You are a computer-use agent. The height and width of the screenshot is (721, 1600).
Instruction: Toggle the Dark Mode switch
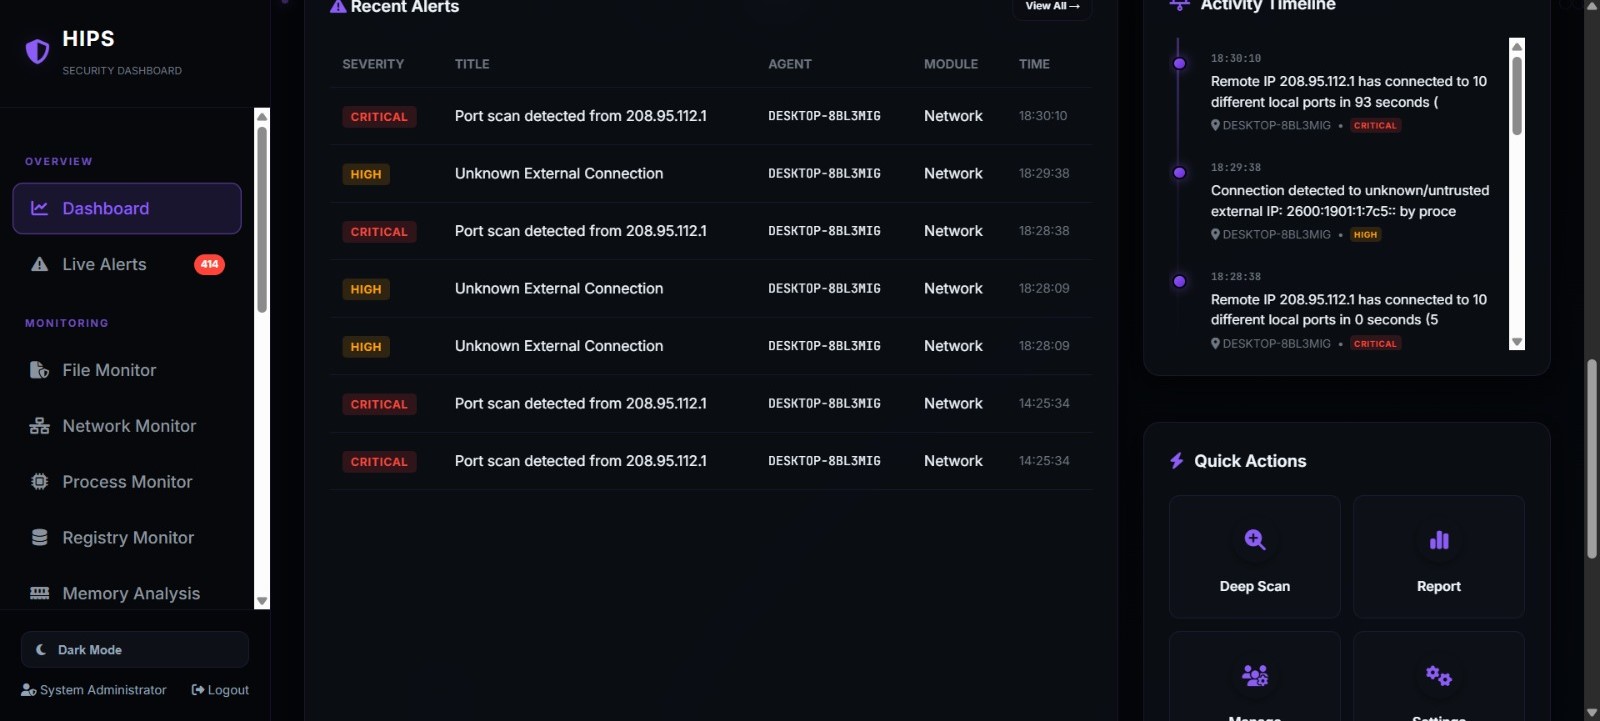click(135, 649)
